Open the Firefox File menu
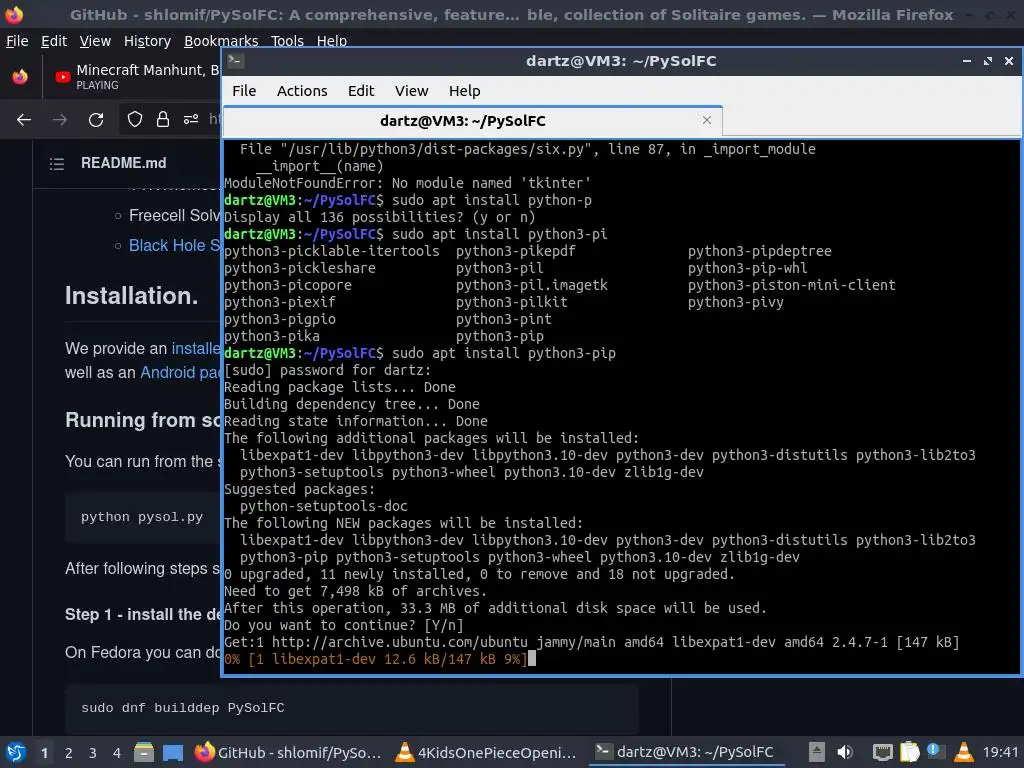The height and width of the screenshot is (768, 1024). point(17,41)
